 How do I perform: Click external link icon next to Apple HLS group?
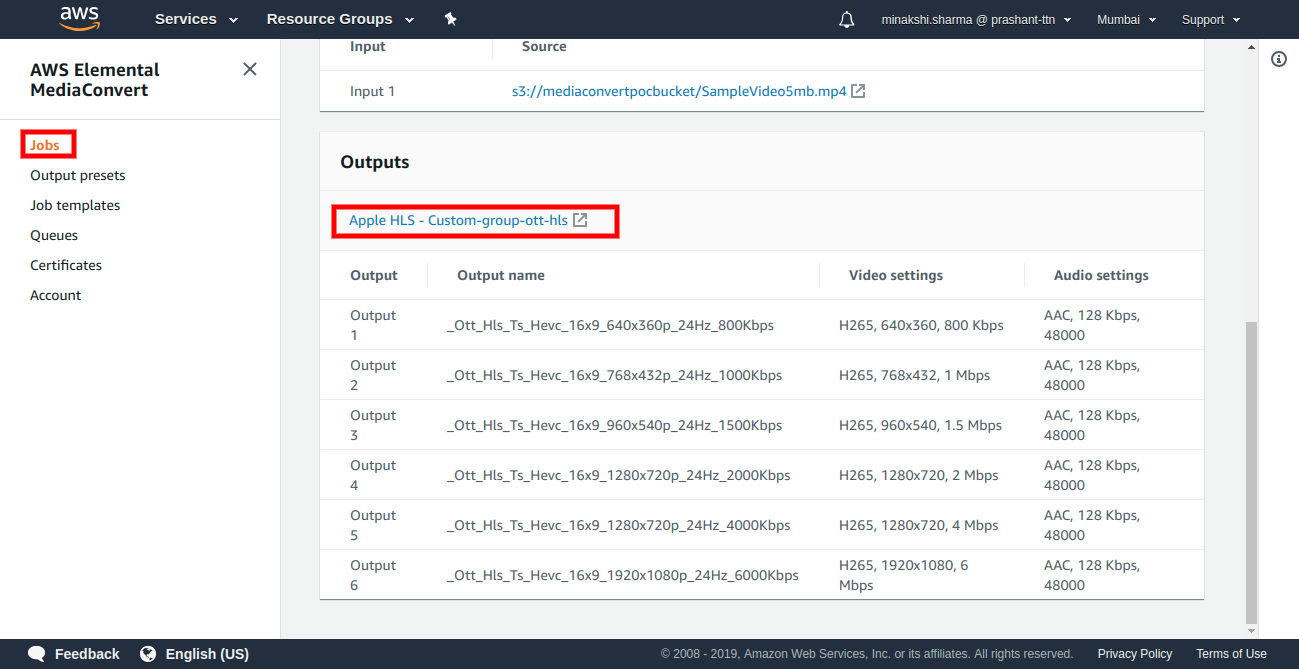580,220
